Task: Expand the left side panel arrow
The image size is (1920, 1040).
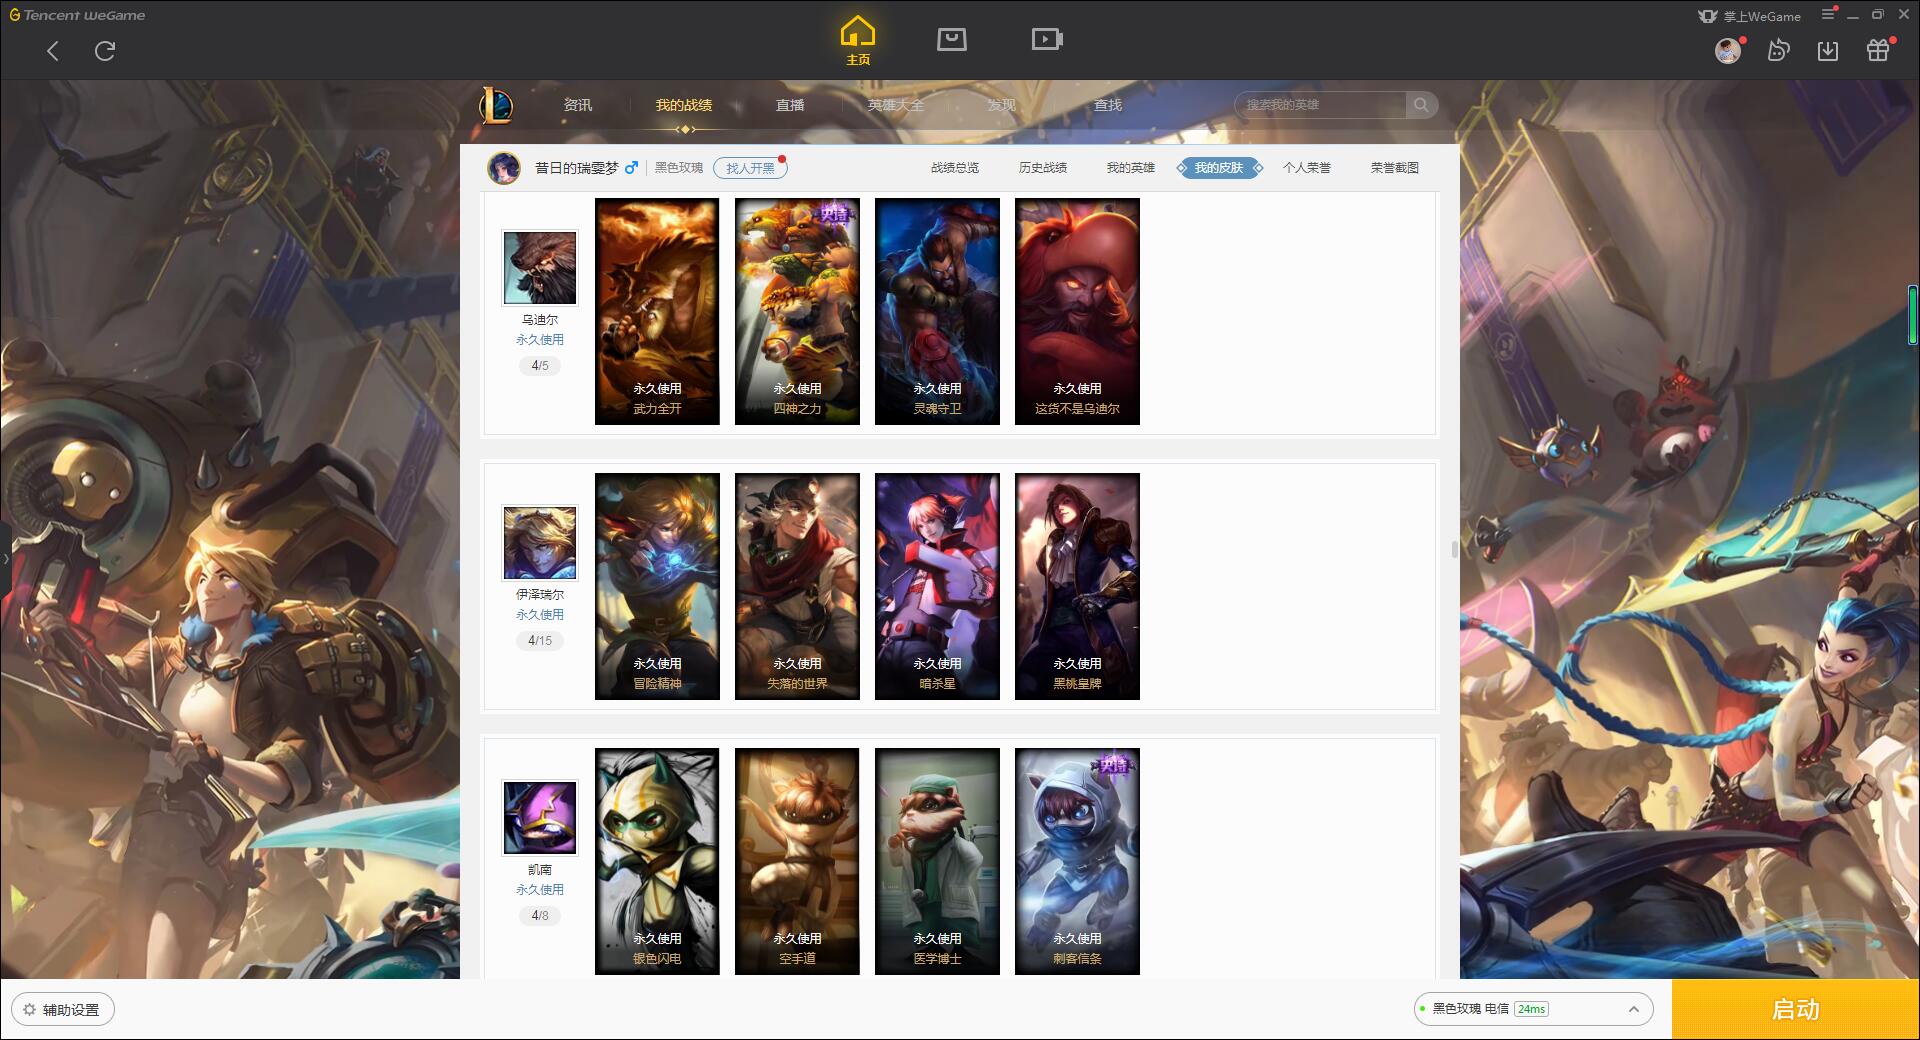Action: pos(5,558)
